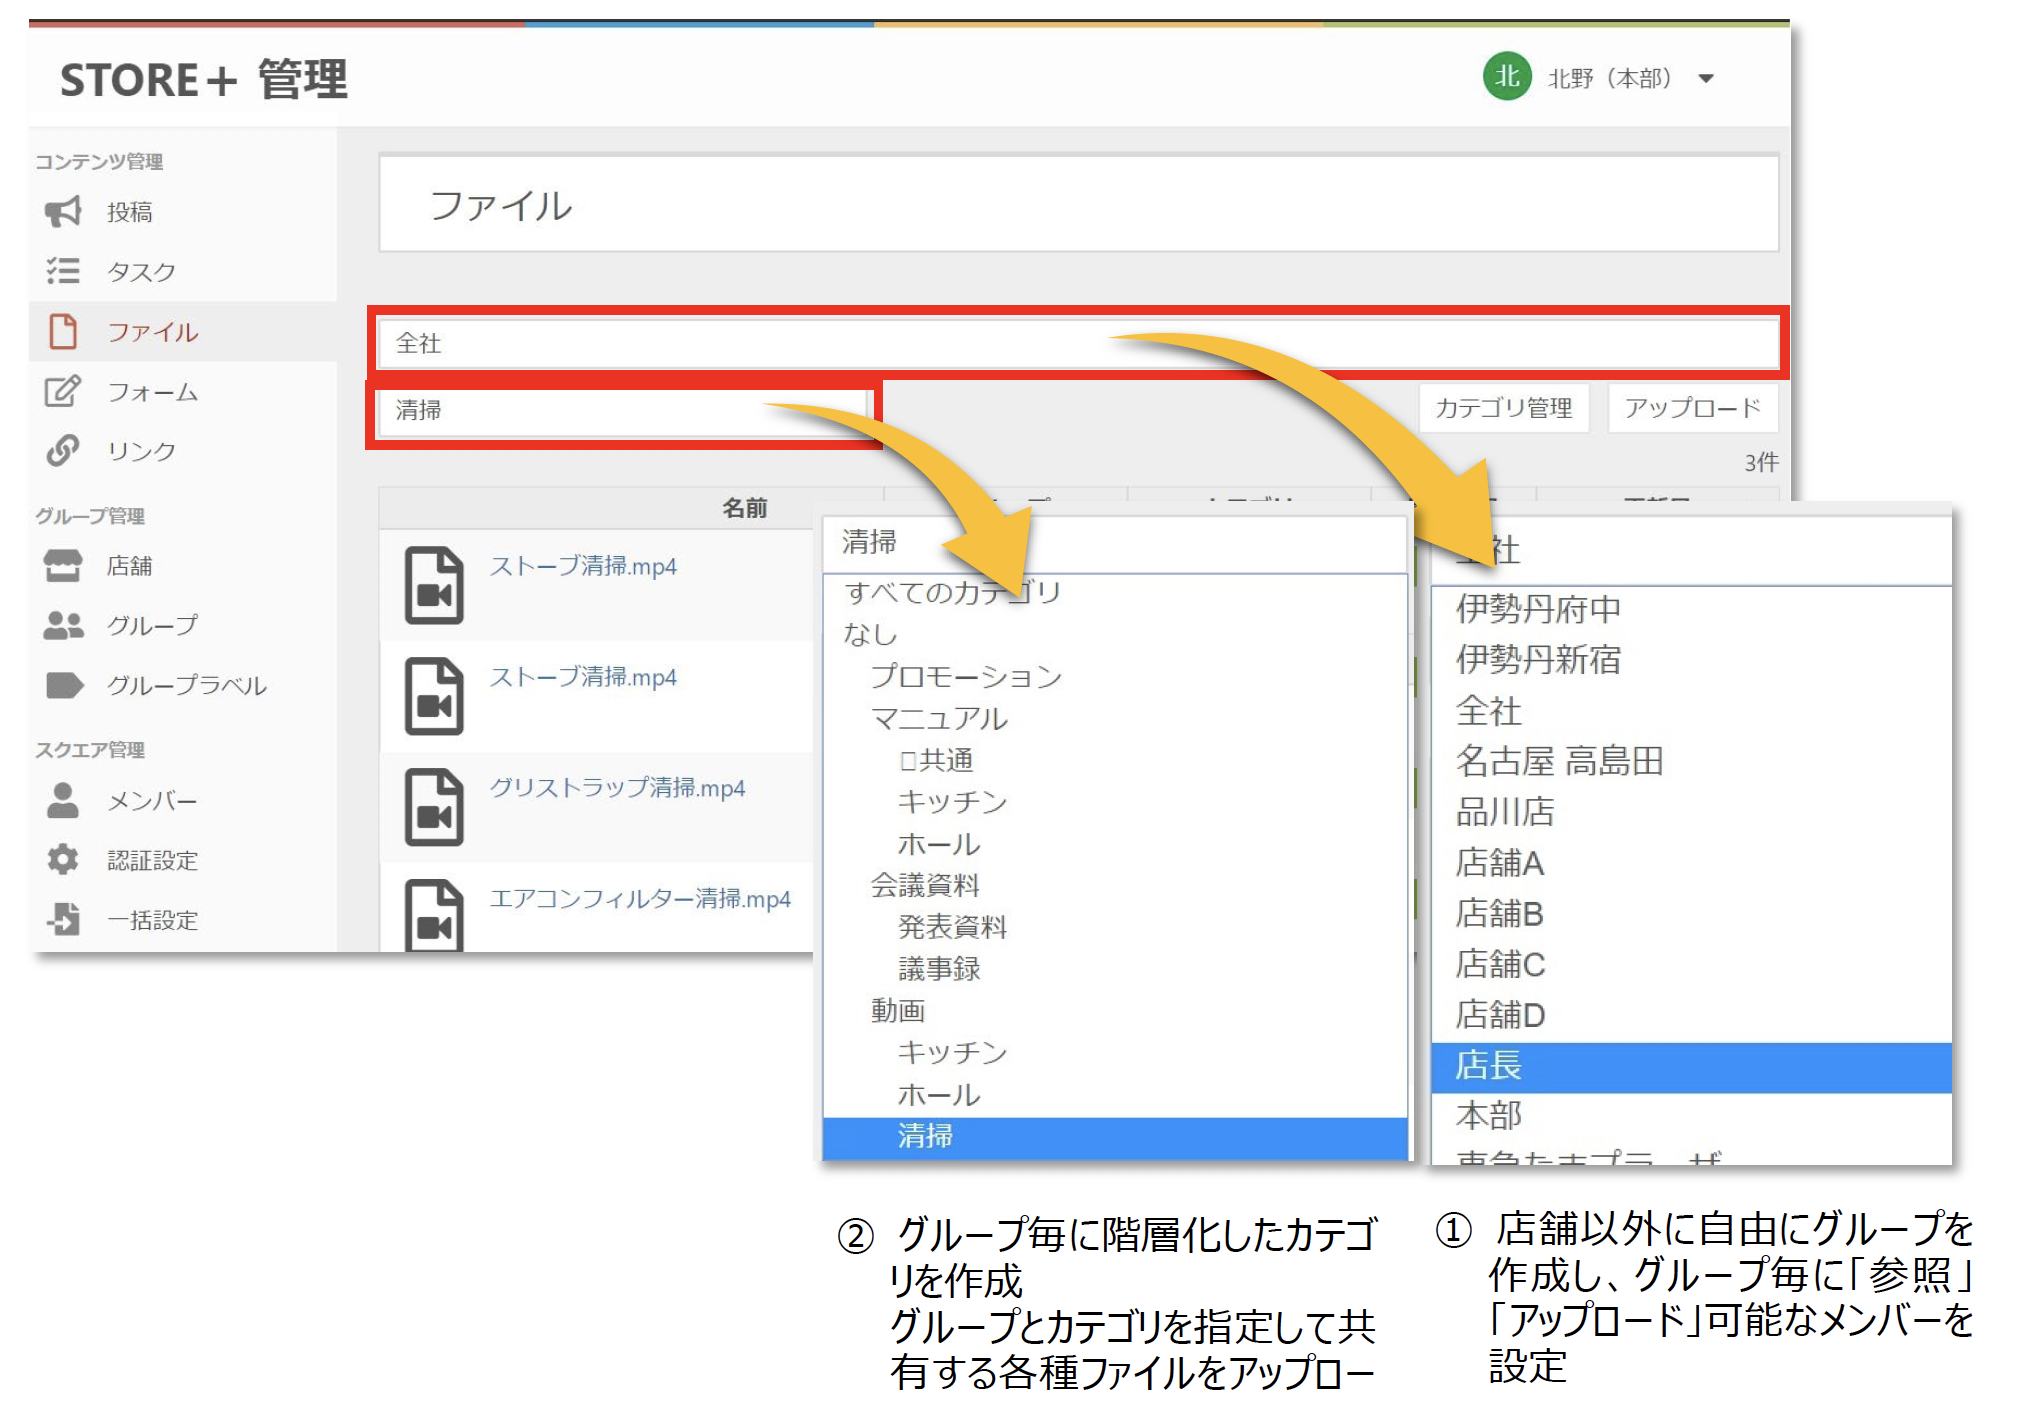The image size is (2038, 1414).
Task: Expand the user menu dropdown arrow
Action: 1706,78
